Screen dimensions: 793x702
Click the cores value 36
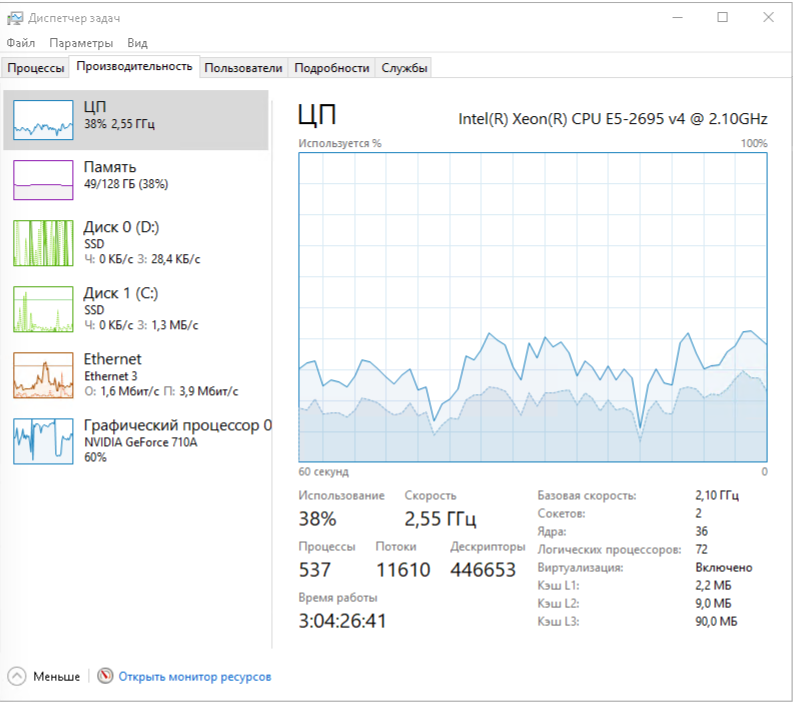(701, 531)
